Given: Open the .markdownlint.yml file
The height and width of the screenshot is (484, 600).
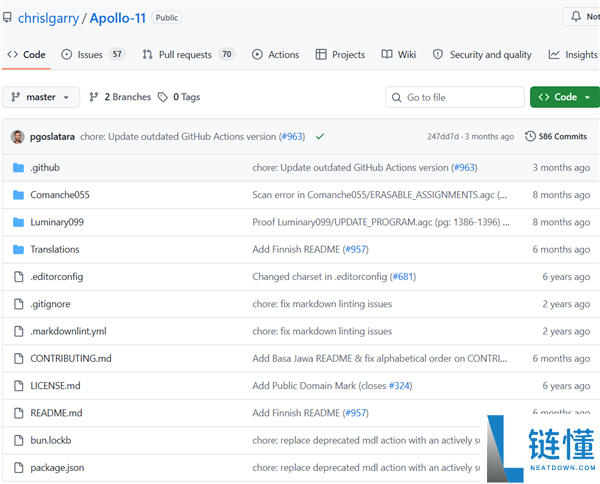Looking at the screenshot, I should (68, 331).
